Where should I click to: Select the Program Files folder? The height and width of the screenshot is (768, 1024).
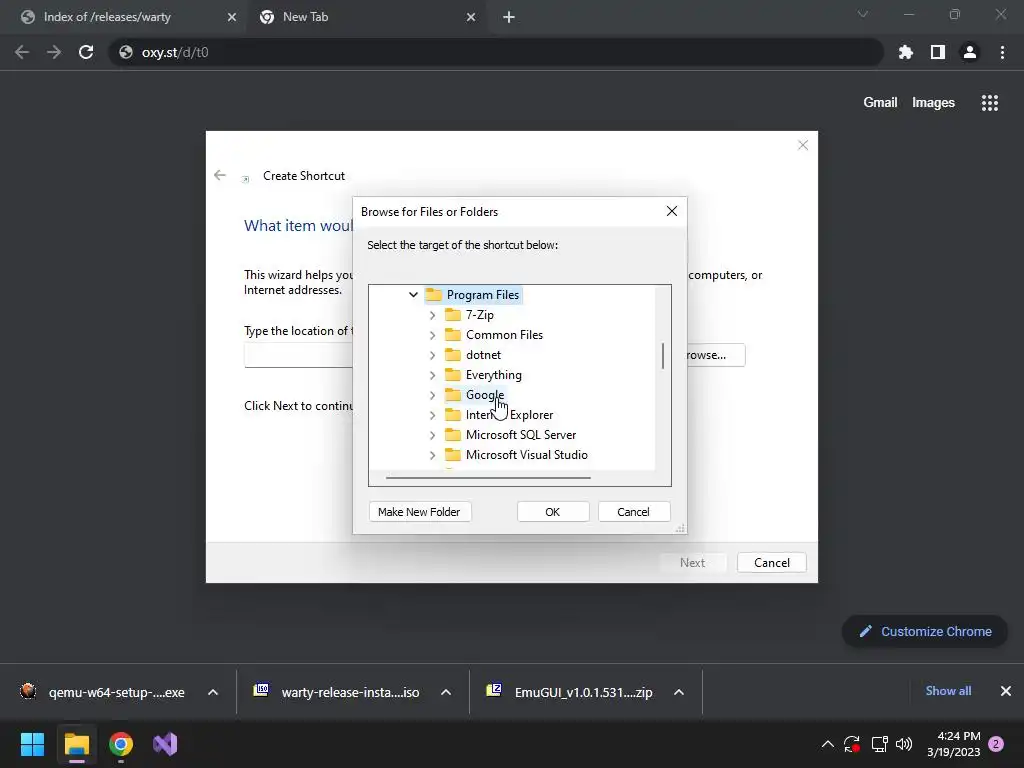(x=483, y=295)
